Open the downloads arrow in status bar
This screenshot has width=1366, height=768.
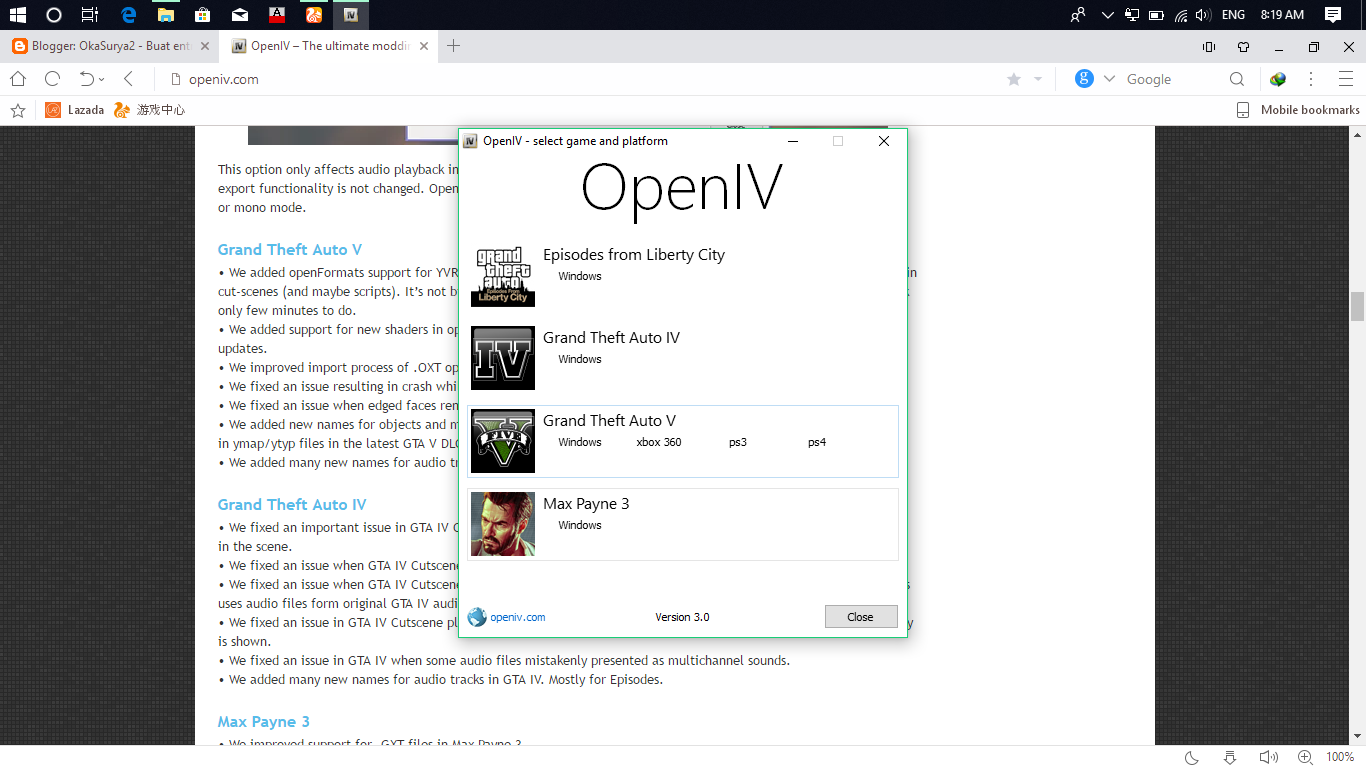click(x=1230, y=757)
